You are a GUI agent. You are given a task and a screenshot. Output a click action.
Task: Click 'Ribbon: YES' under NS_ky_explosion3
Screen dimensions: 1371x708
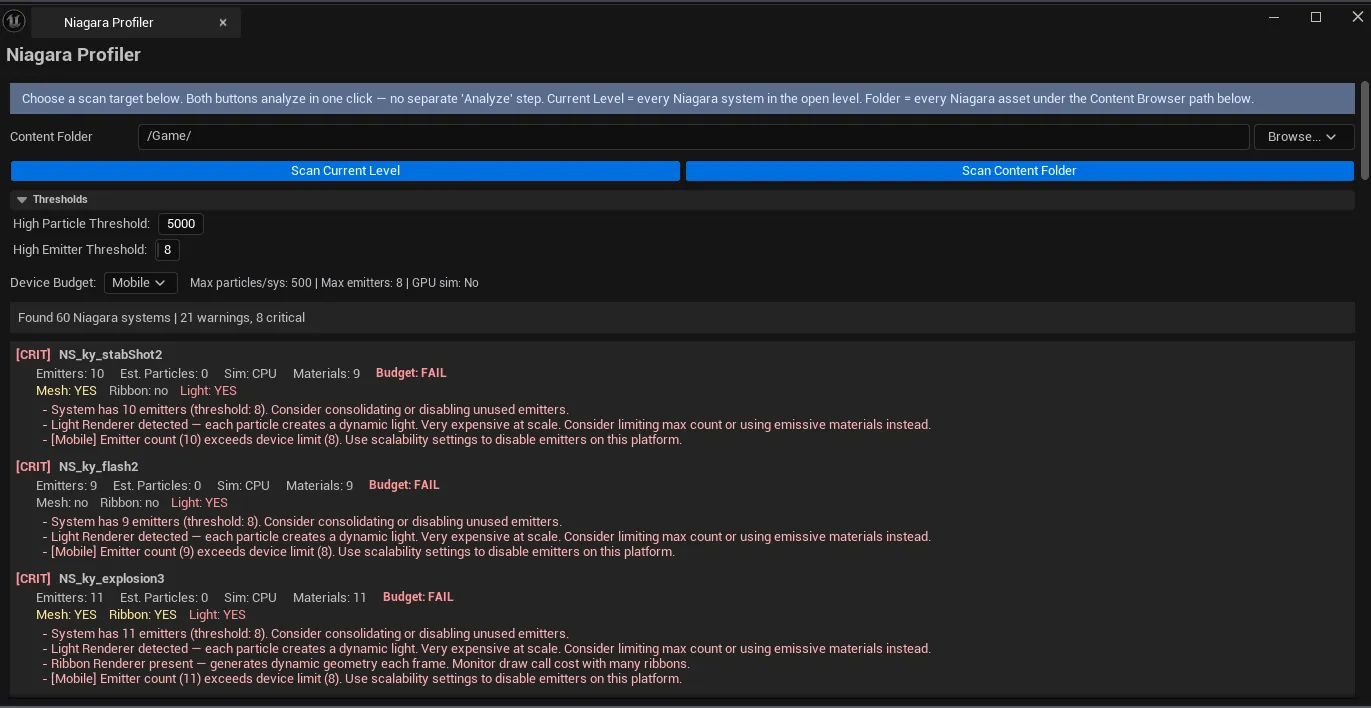pyautogui.click(x=143, y=615)
